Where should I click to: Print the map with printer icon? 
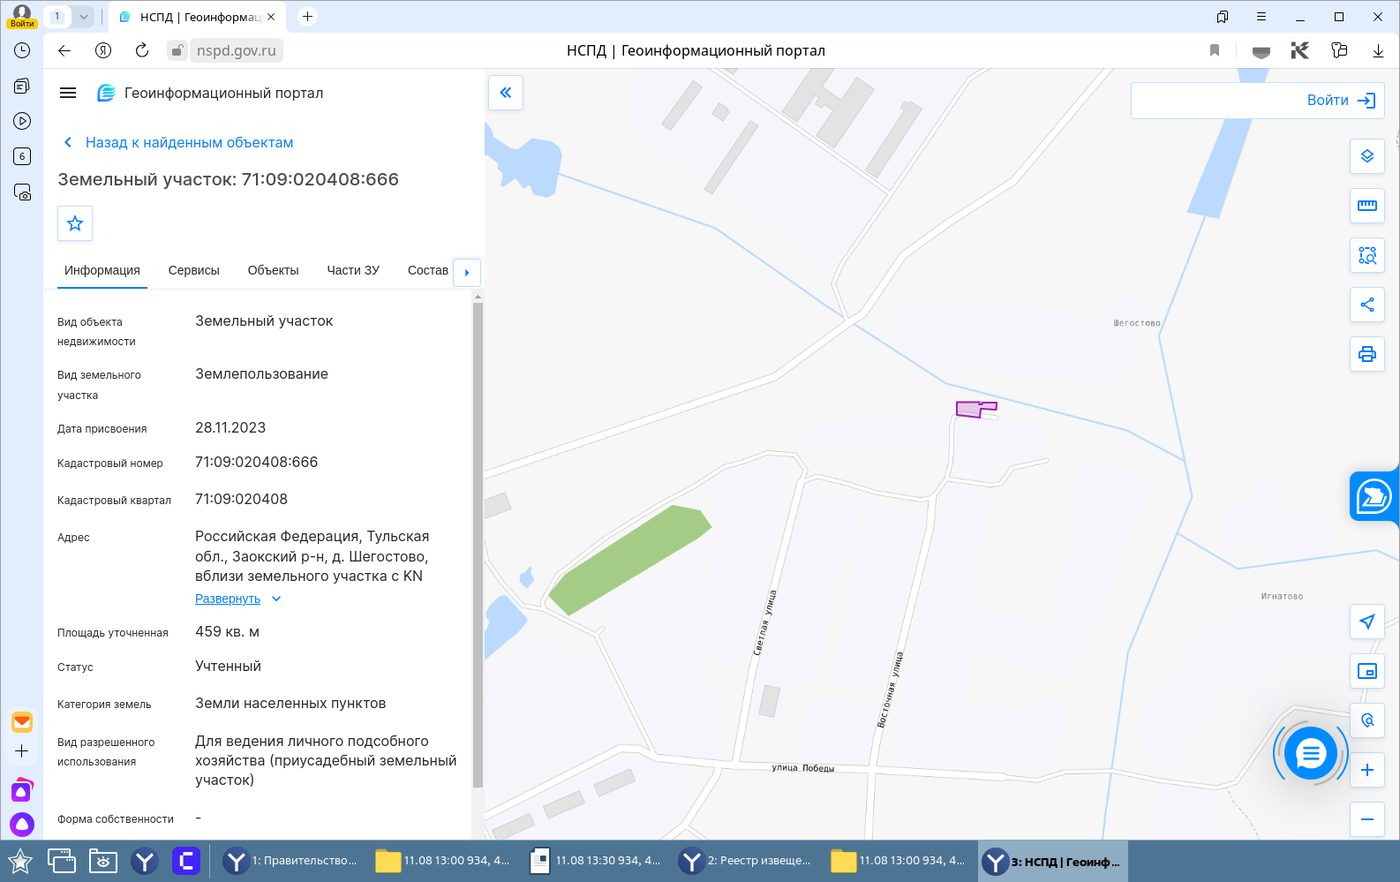[x=1367, y=354]
